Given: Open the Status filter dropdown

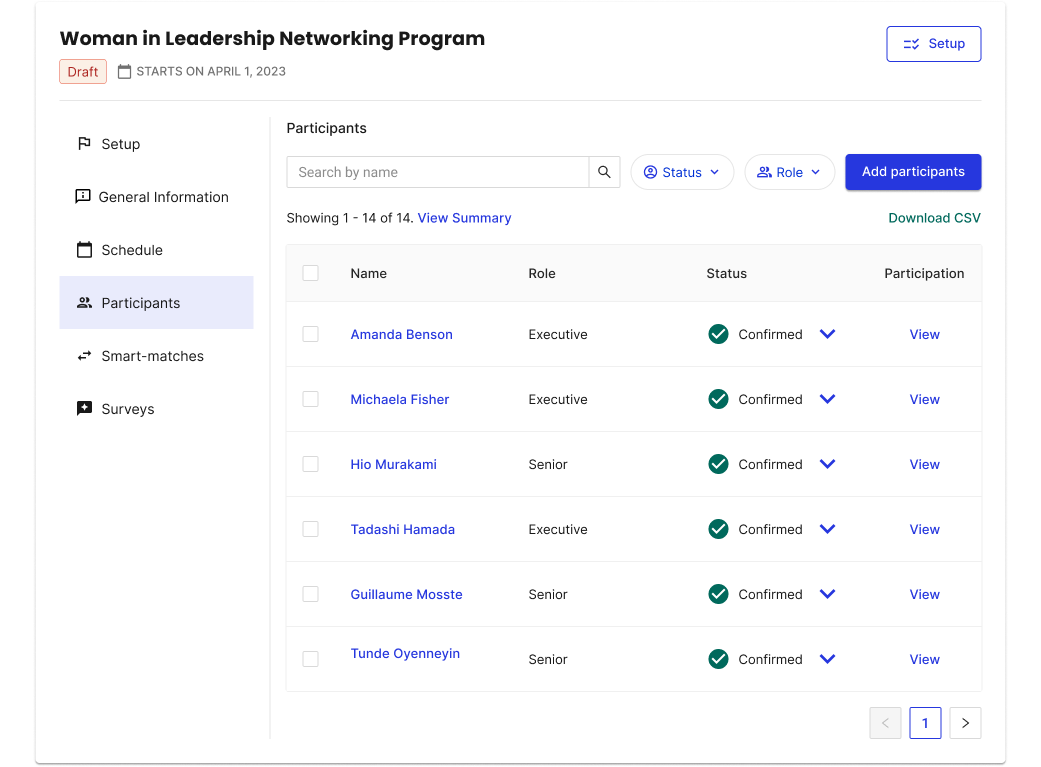Looking at the screenshot, I should (682, 172).
